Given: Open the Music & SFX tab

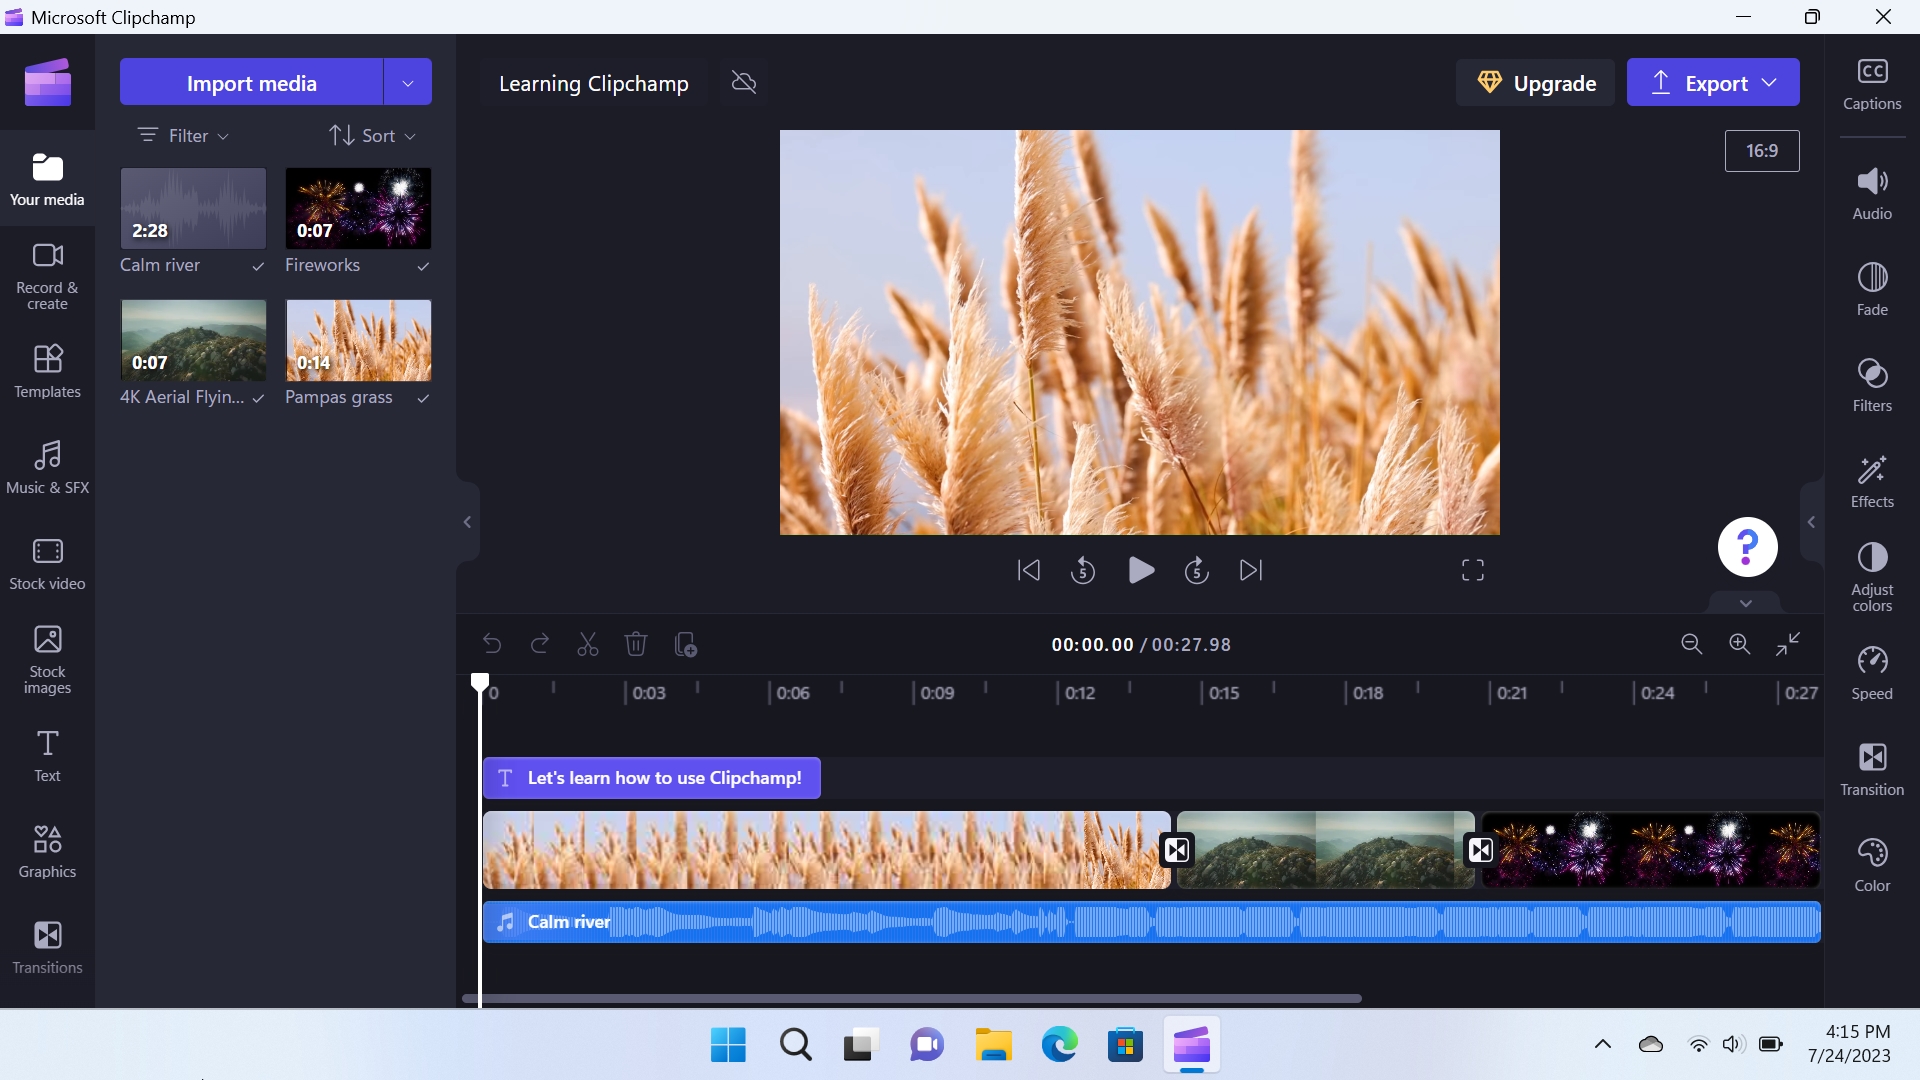Looking at the screenshot, I should coord(47,467).
